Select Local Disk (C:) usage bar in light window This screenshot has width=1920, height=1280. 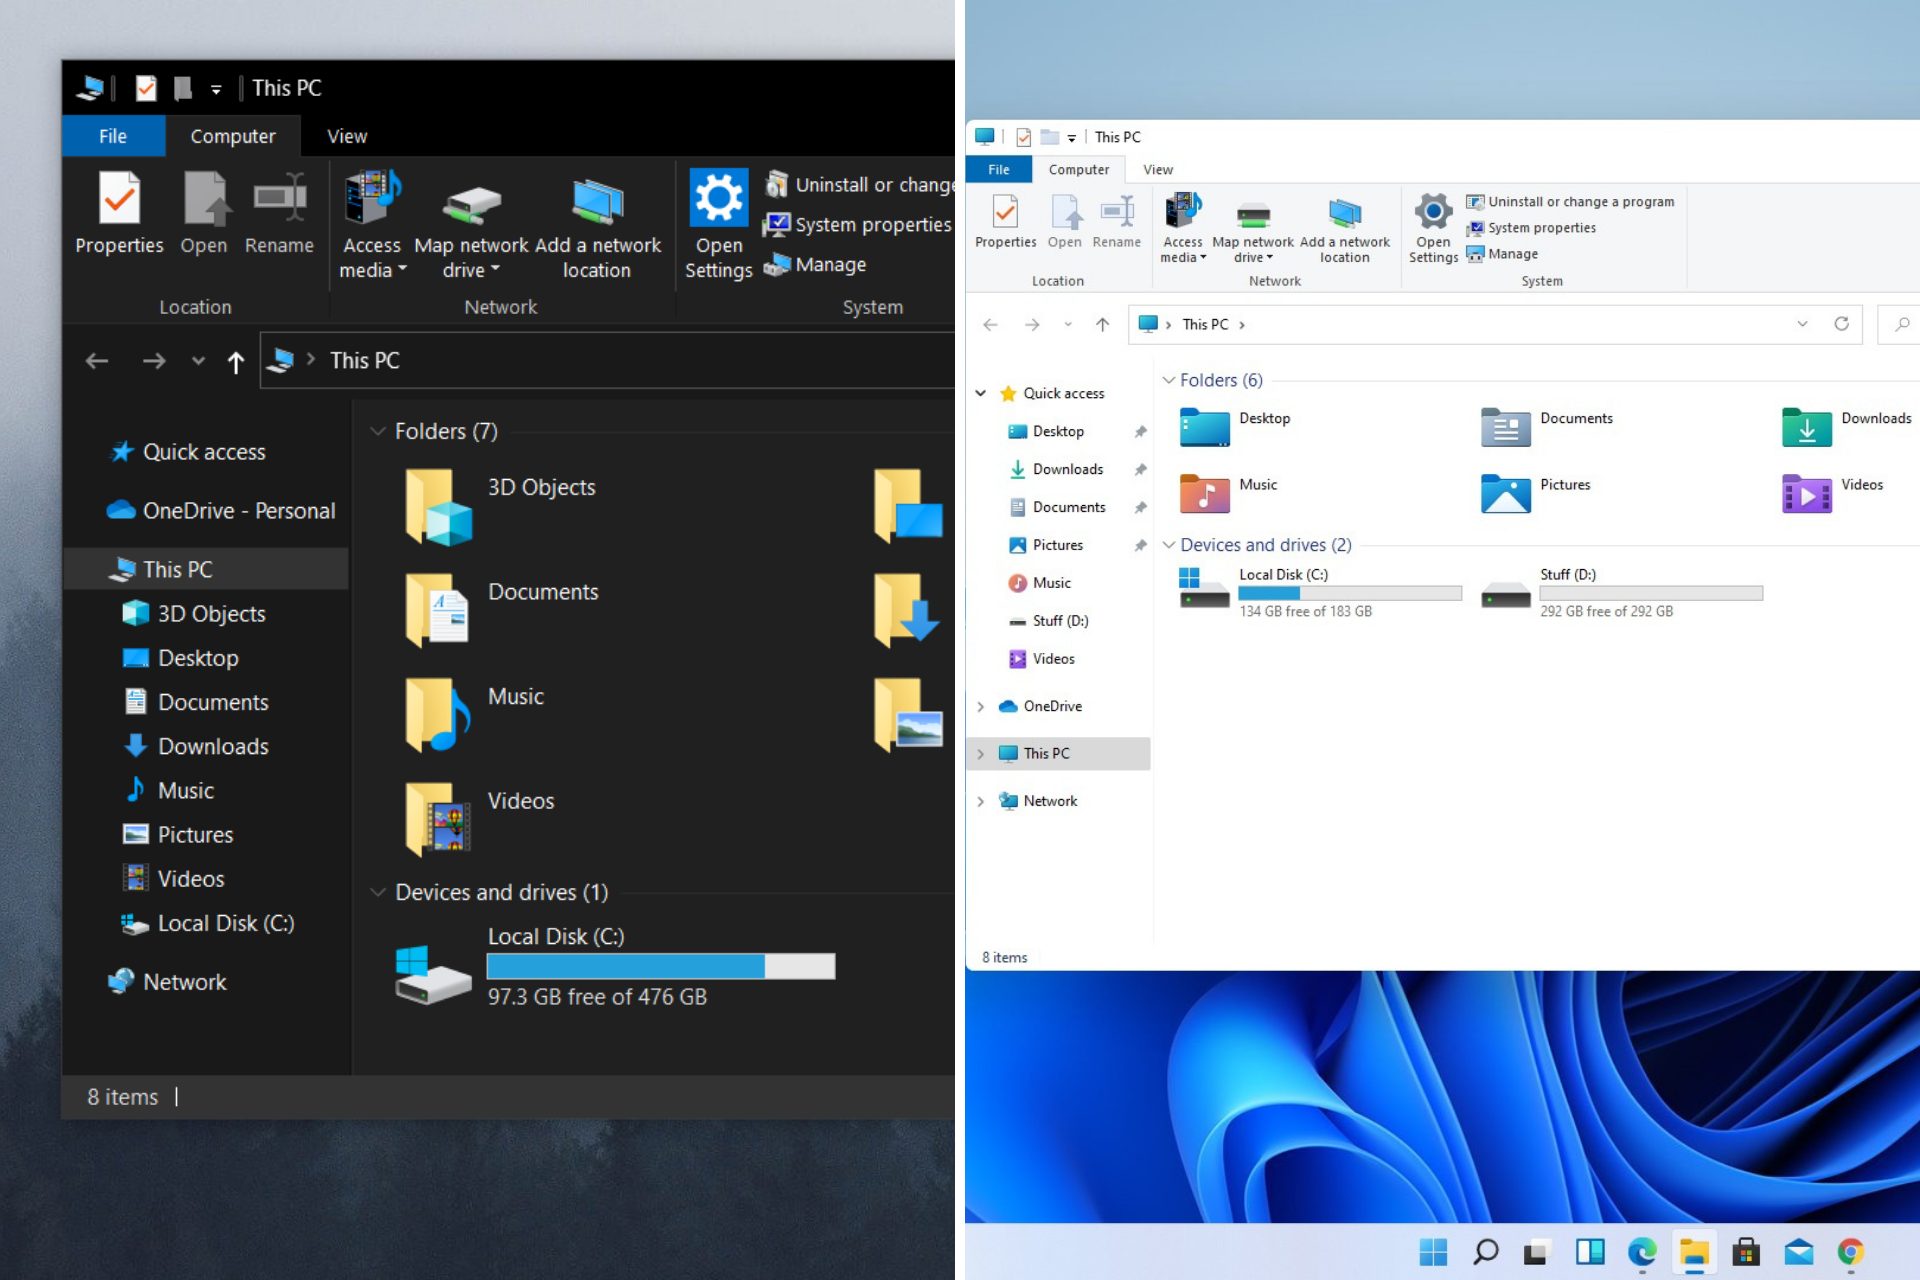(1349, 593)
